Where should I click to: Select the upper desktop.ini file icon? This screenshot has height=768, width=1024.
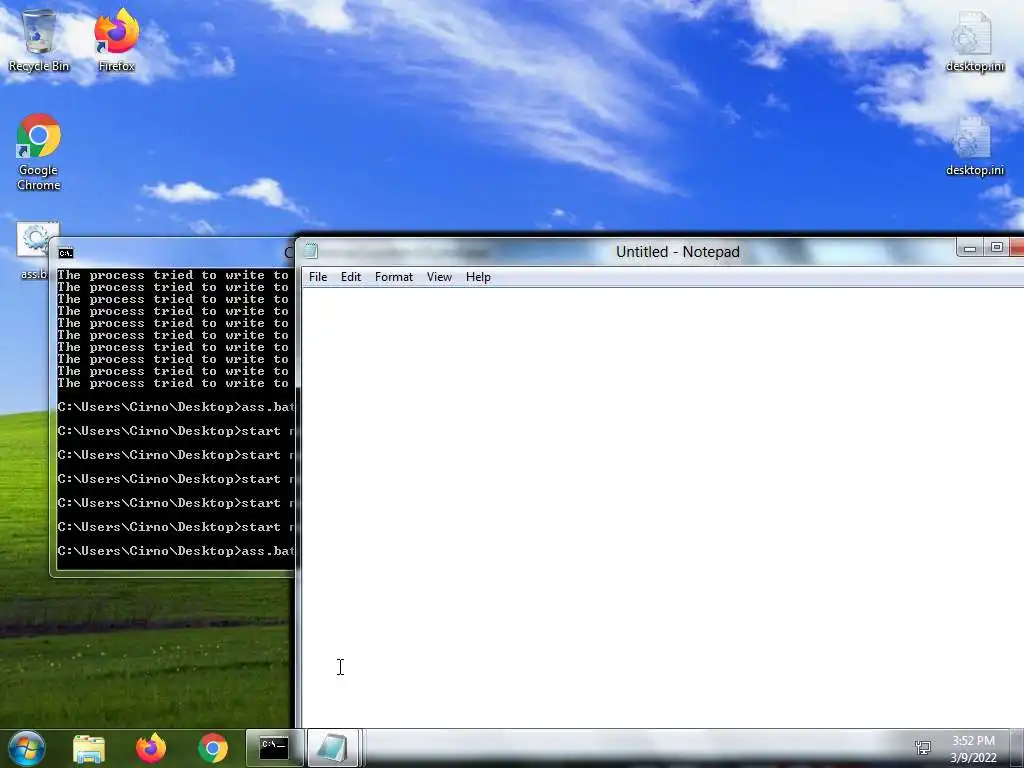tap(974, 40)
